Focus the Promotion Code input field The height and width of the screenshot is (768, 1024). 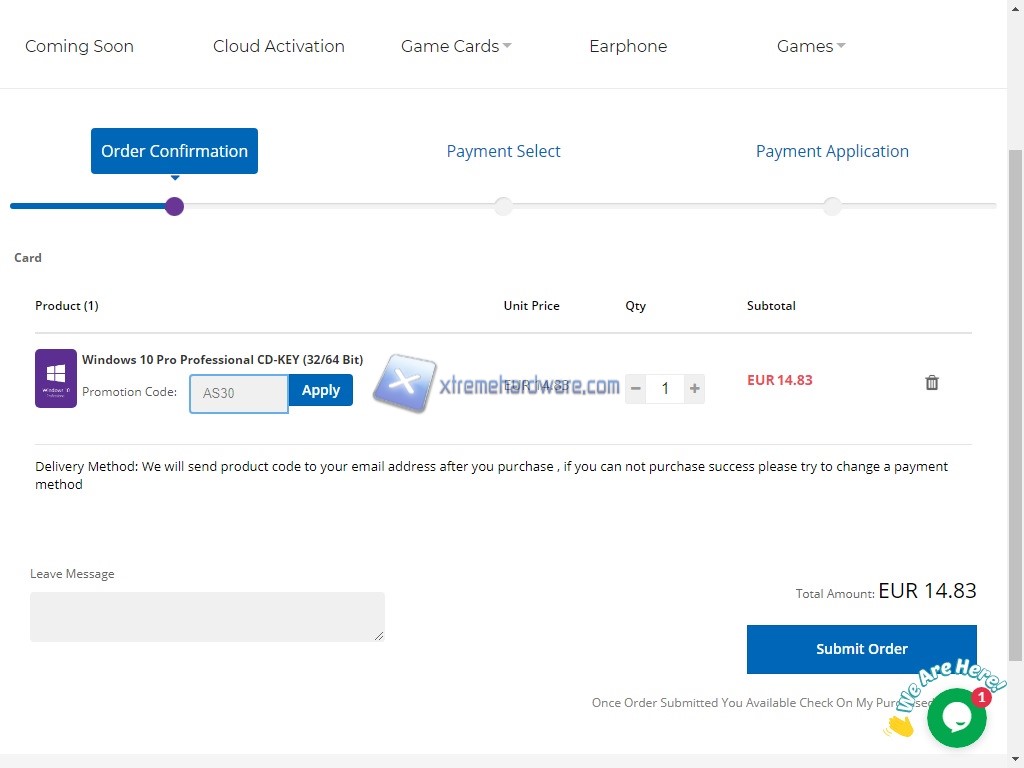click(x=239, y=393)
